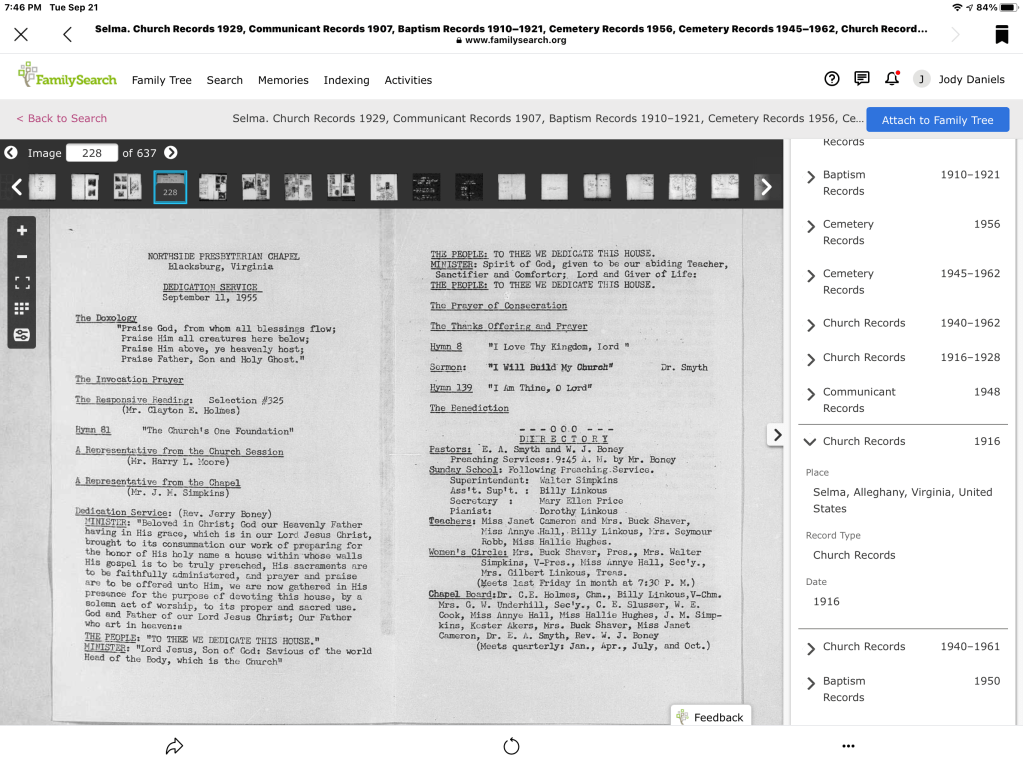Click the zoom in plus icon

[x=22, y=230]
